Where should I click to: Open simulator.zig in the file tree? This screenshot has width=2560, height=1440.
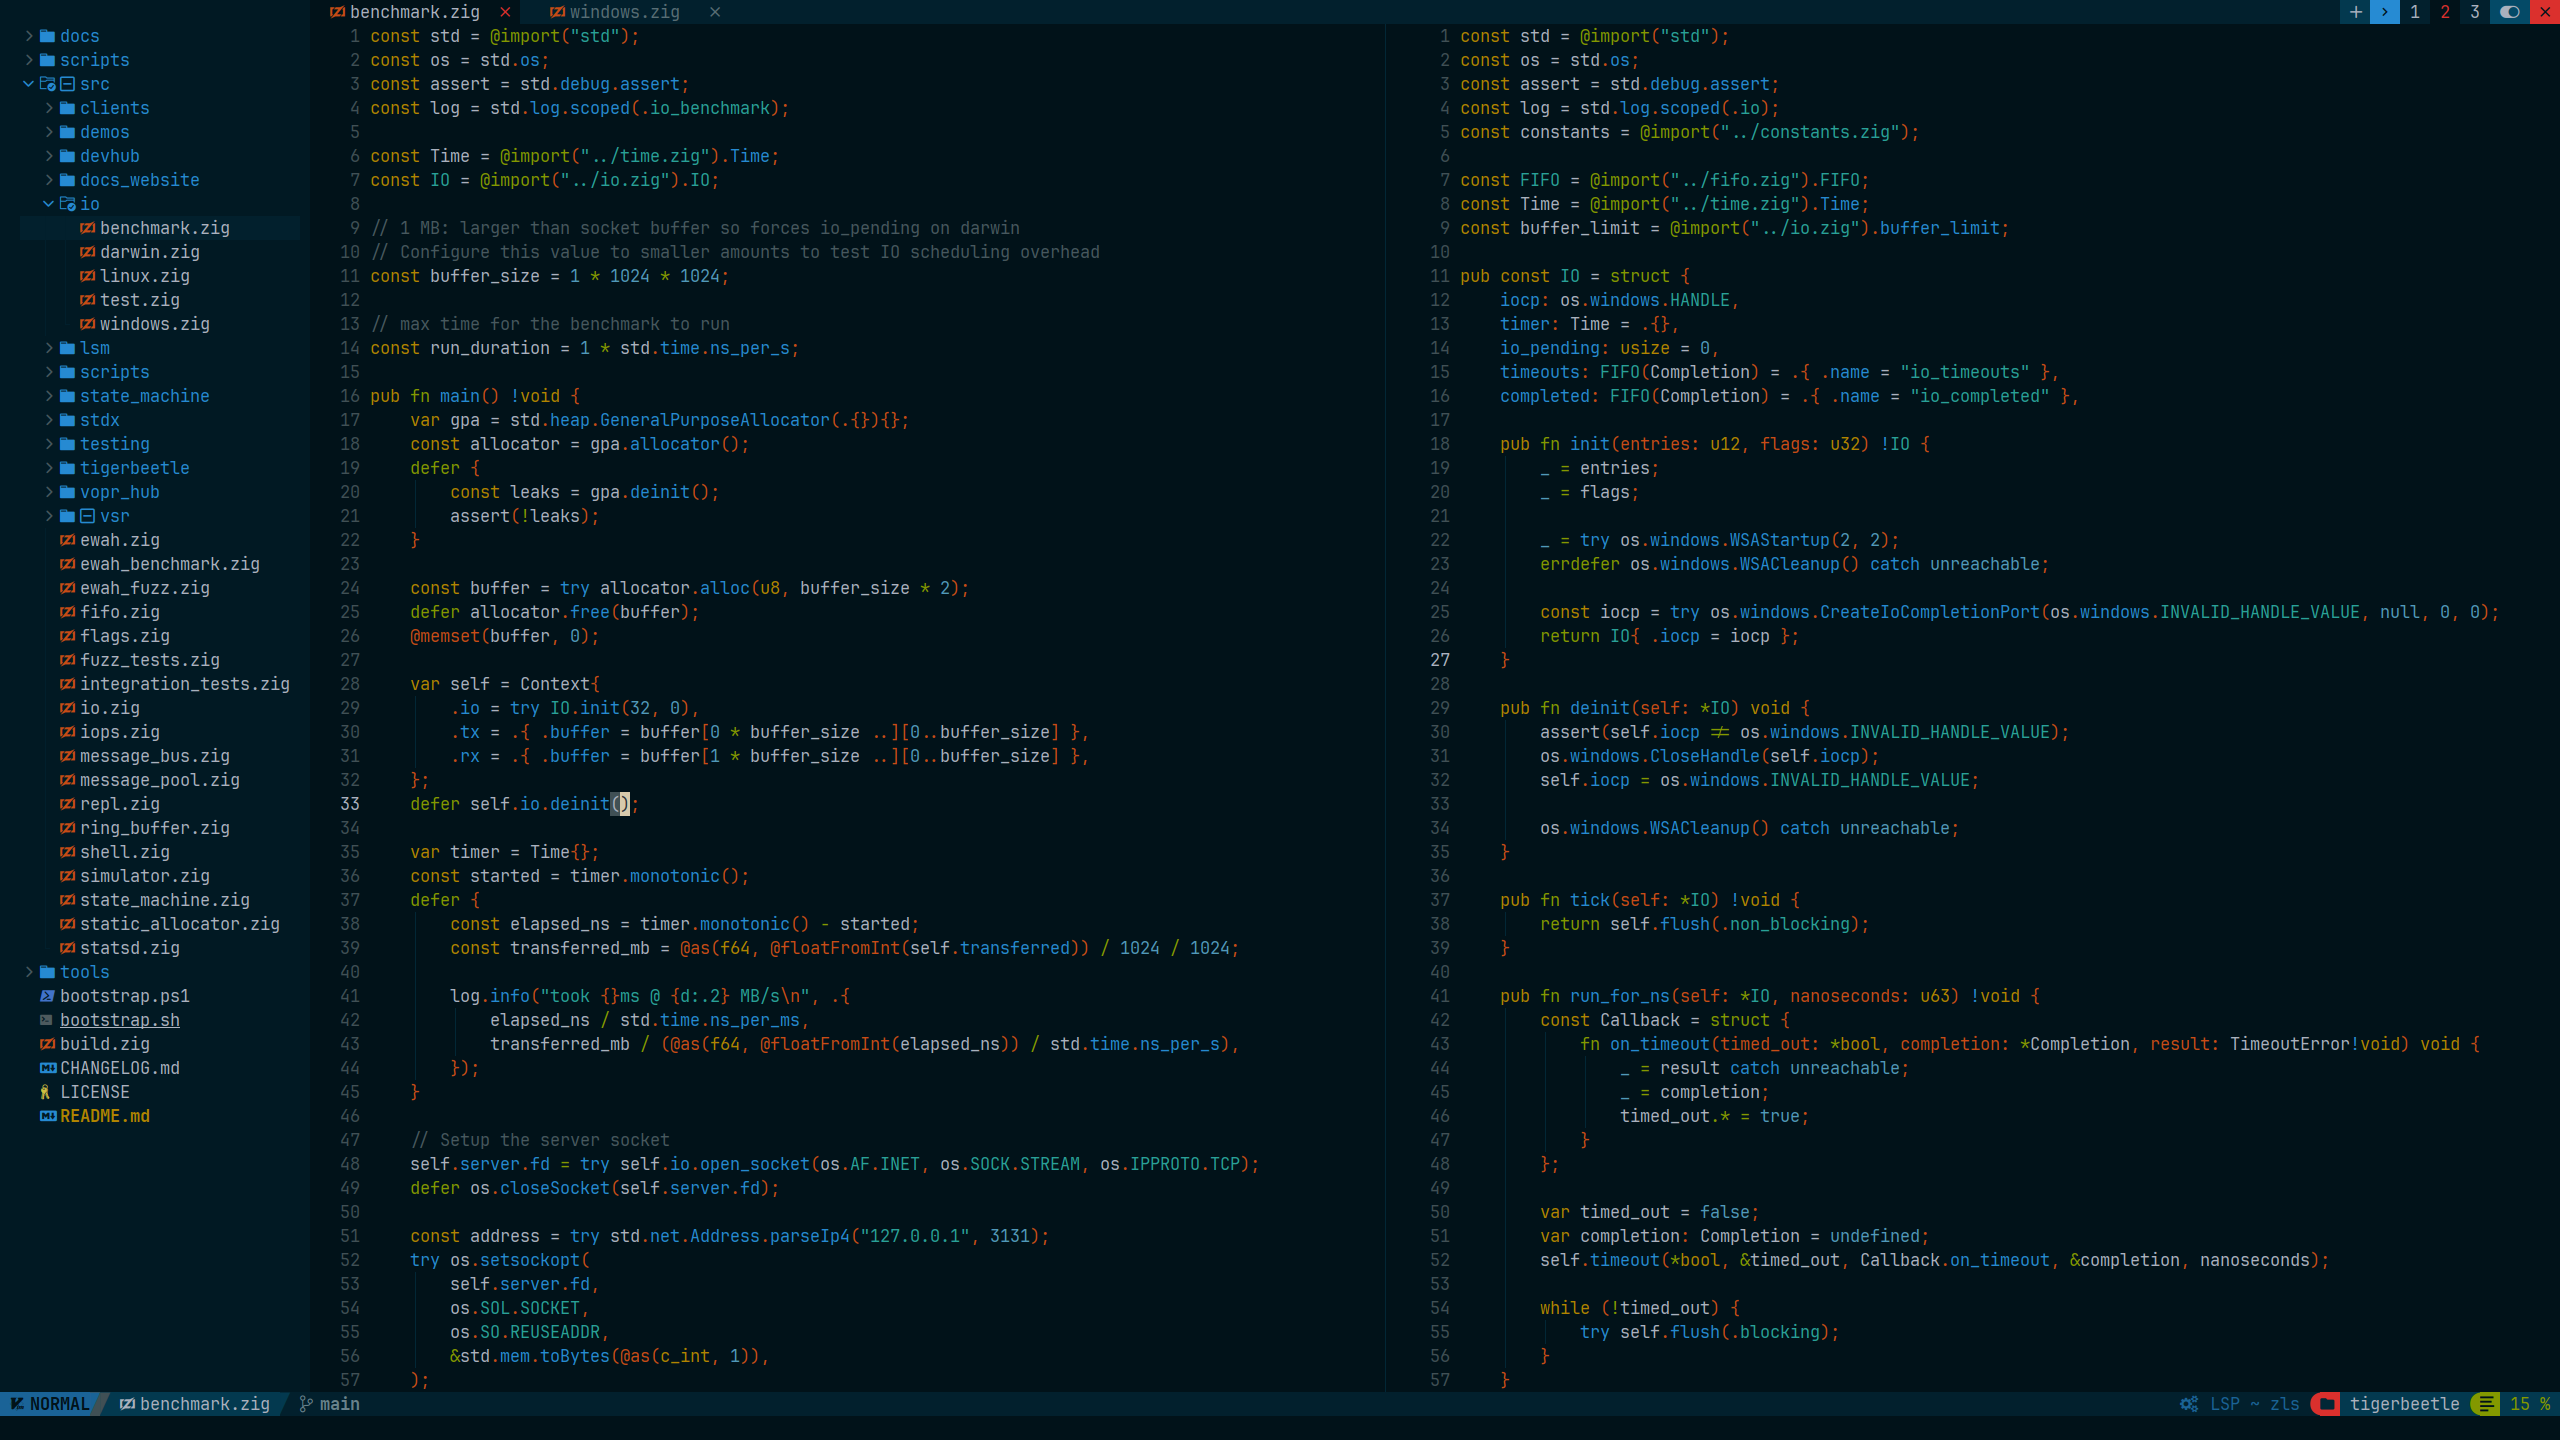pos(145,876)
